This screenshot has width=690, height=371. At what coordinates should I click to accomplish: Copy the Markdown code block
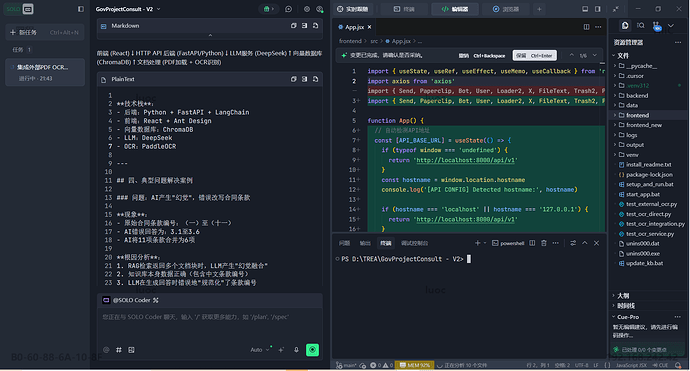click(x=294, y=26)
